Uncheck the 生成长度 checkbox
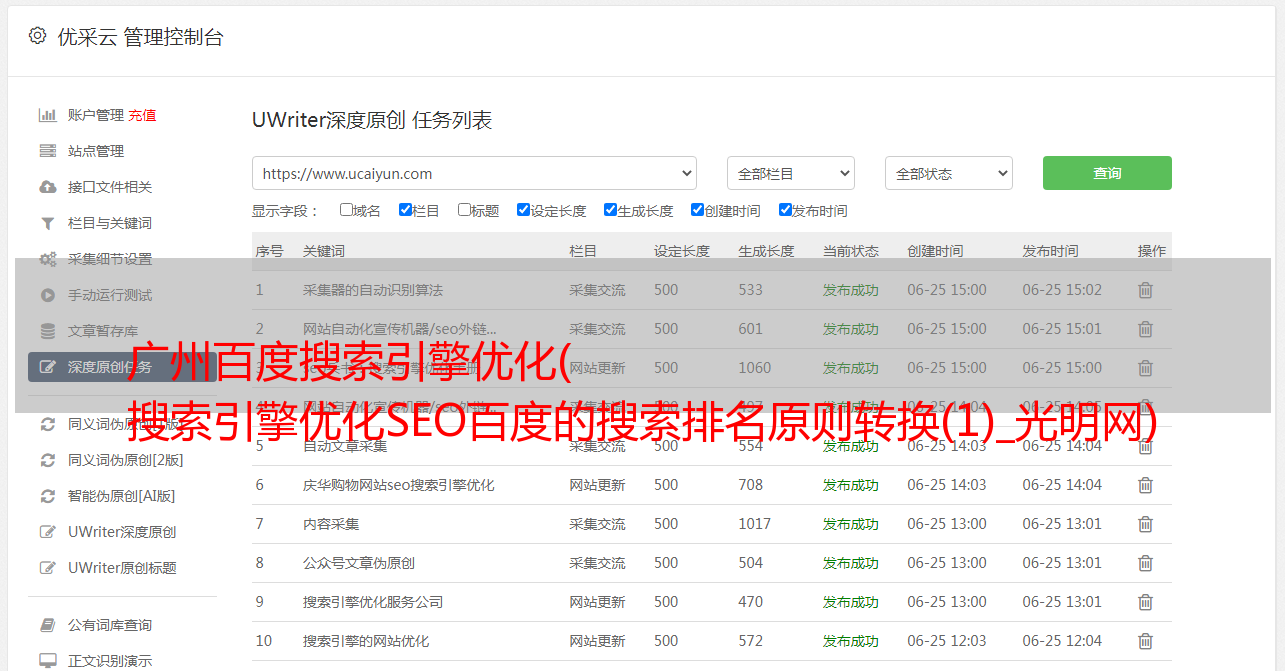Screen dimensions: 1285x671 point(610,210)
